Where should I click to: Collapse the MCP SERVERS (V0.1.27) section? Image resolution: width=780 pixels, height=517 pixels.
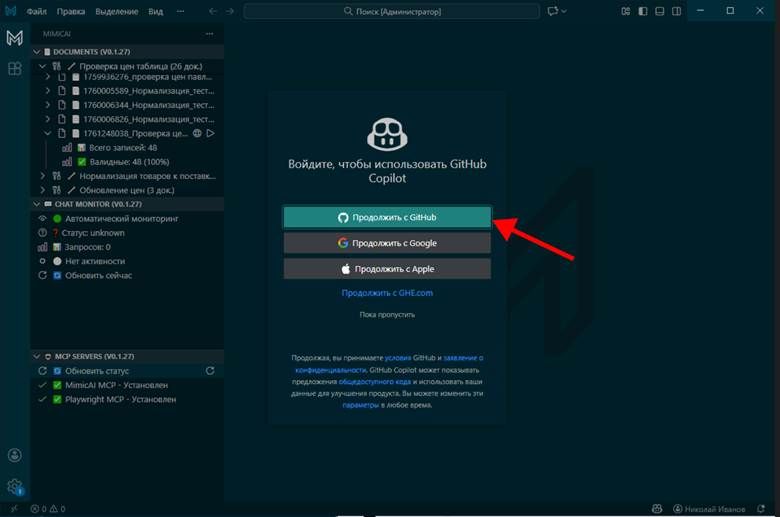coord(36,356)
